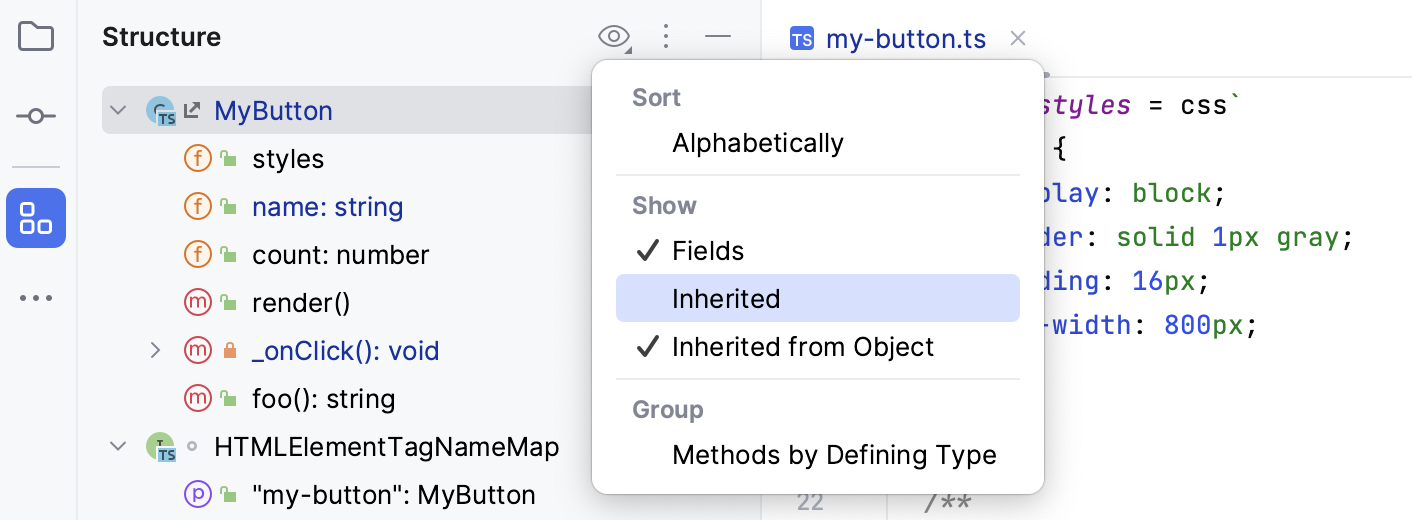1412x520 pixels.
Task: Sort structure Alphabetically
Action: tap(758, 143)
